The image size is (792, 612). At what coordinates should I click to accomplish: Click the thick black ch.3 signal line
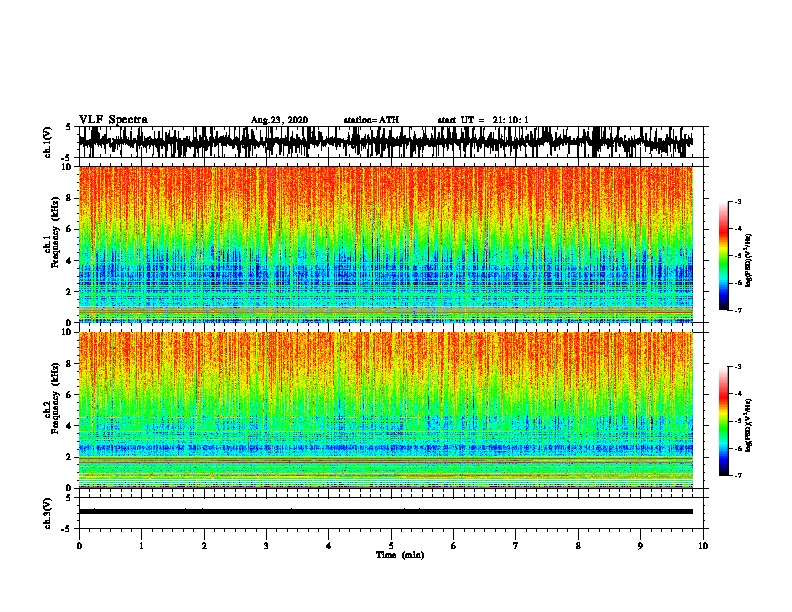click(385, 512)
